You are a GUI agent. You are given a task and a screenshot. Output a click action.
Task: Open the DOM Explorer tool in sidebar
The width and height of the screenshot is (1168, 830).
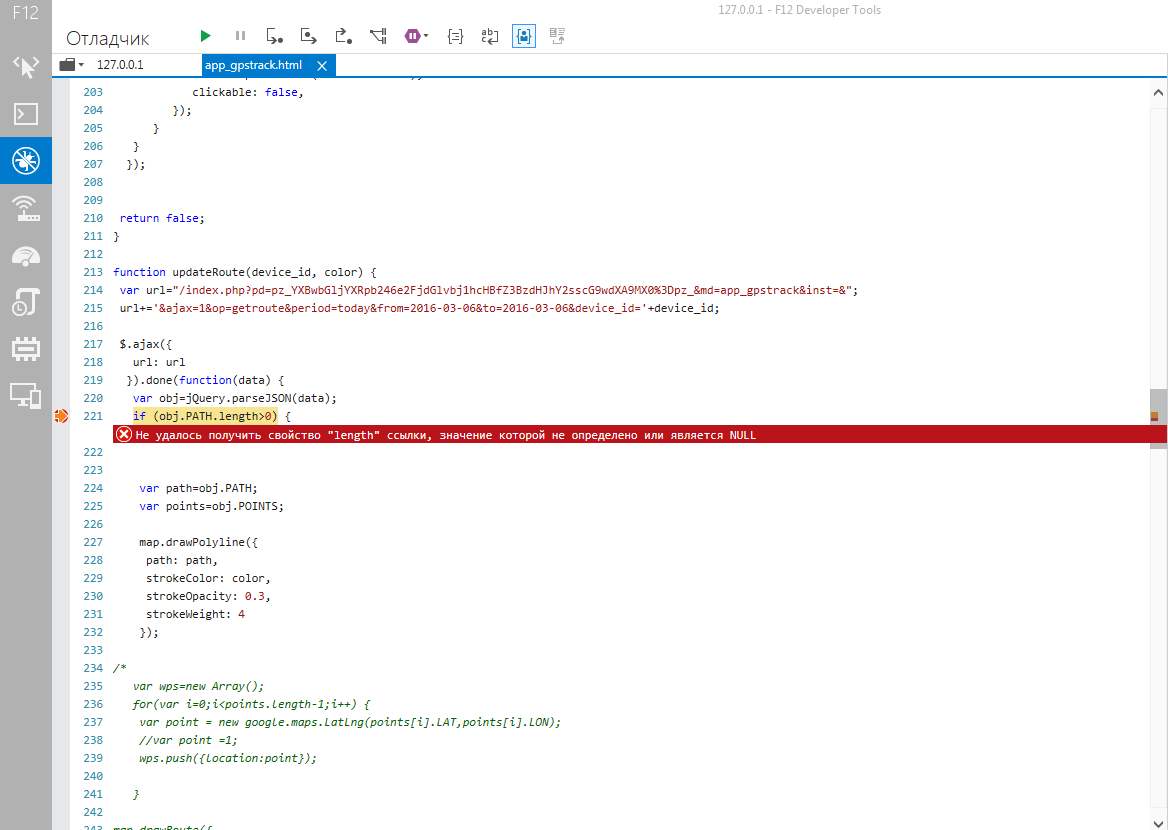tap(25, 67)
